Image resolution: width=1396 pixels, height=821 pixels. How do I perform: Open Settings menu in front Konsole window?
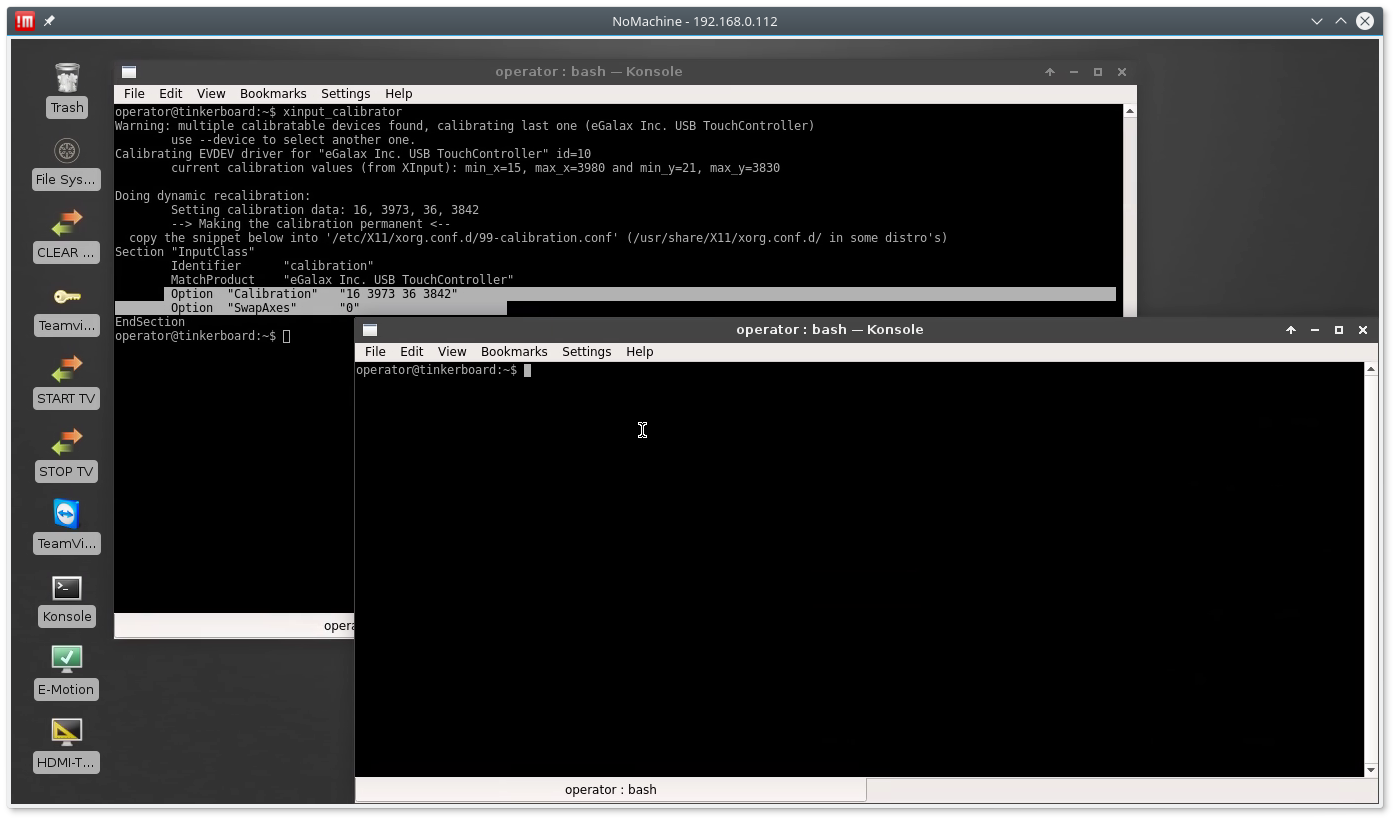586,352
